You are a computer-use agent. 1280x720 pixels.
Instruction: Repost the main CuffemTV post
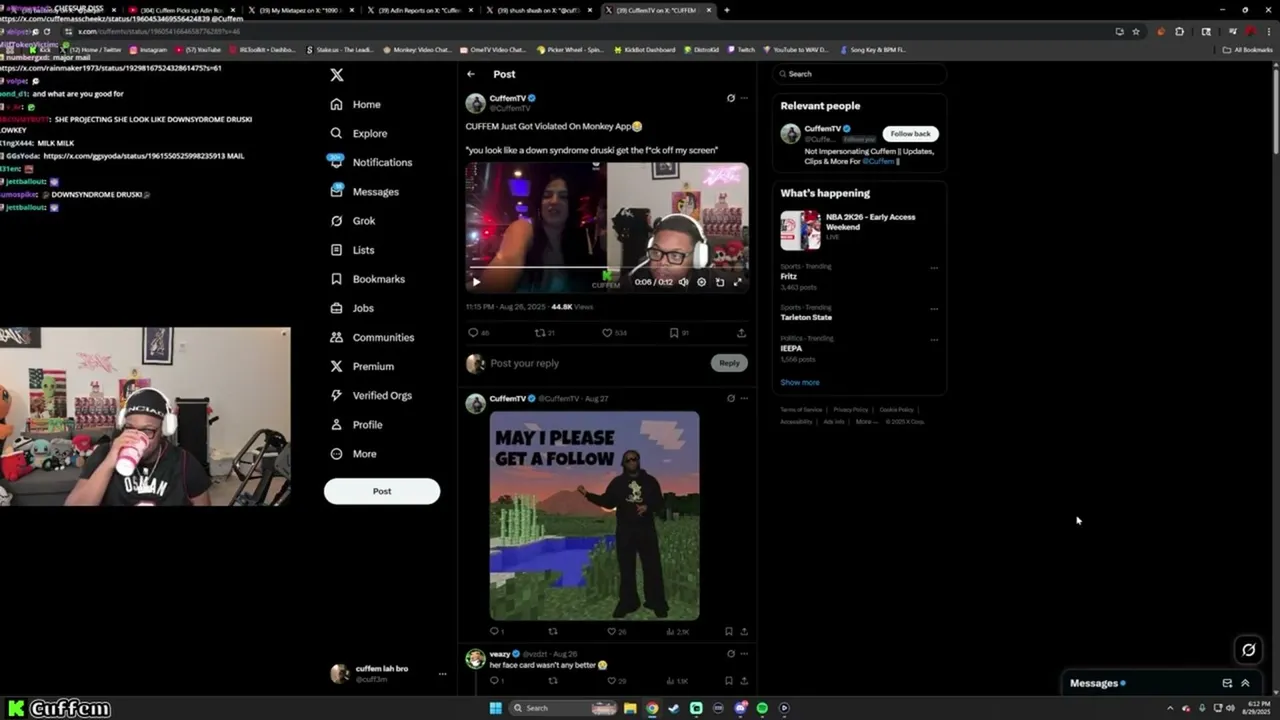coord(545,333)
